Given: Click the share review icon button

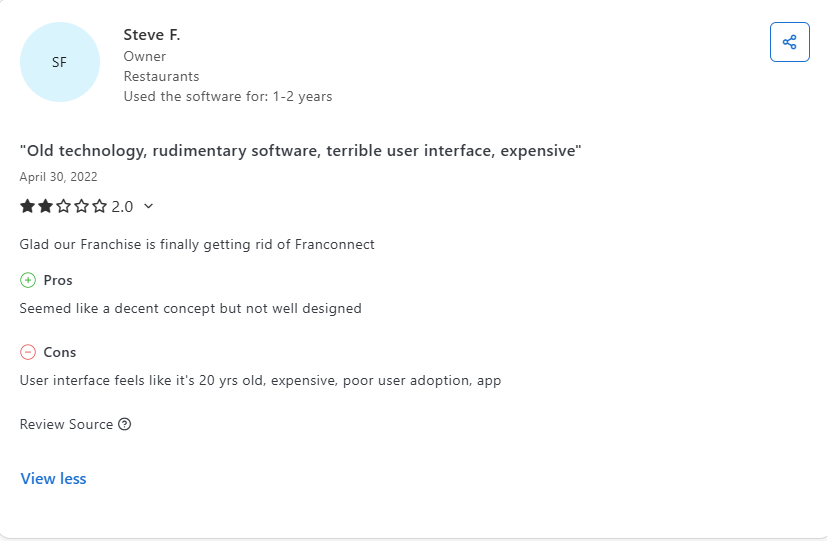Looking at the screenshot, I should (x=790, y=42).
